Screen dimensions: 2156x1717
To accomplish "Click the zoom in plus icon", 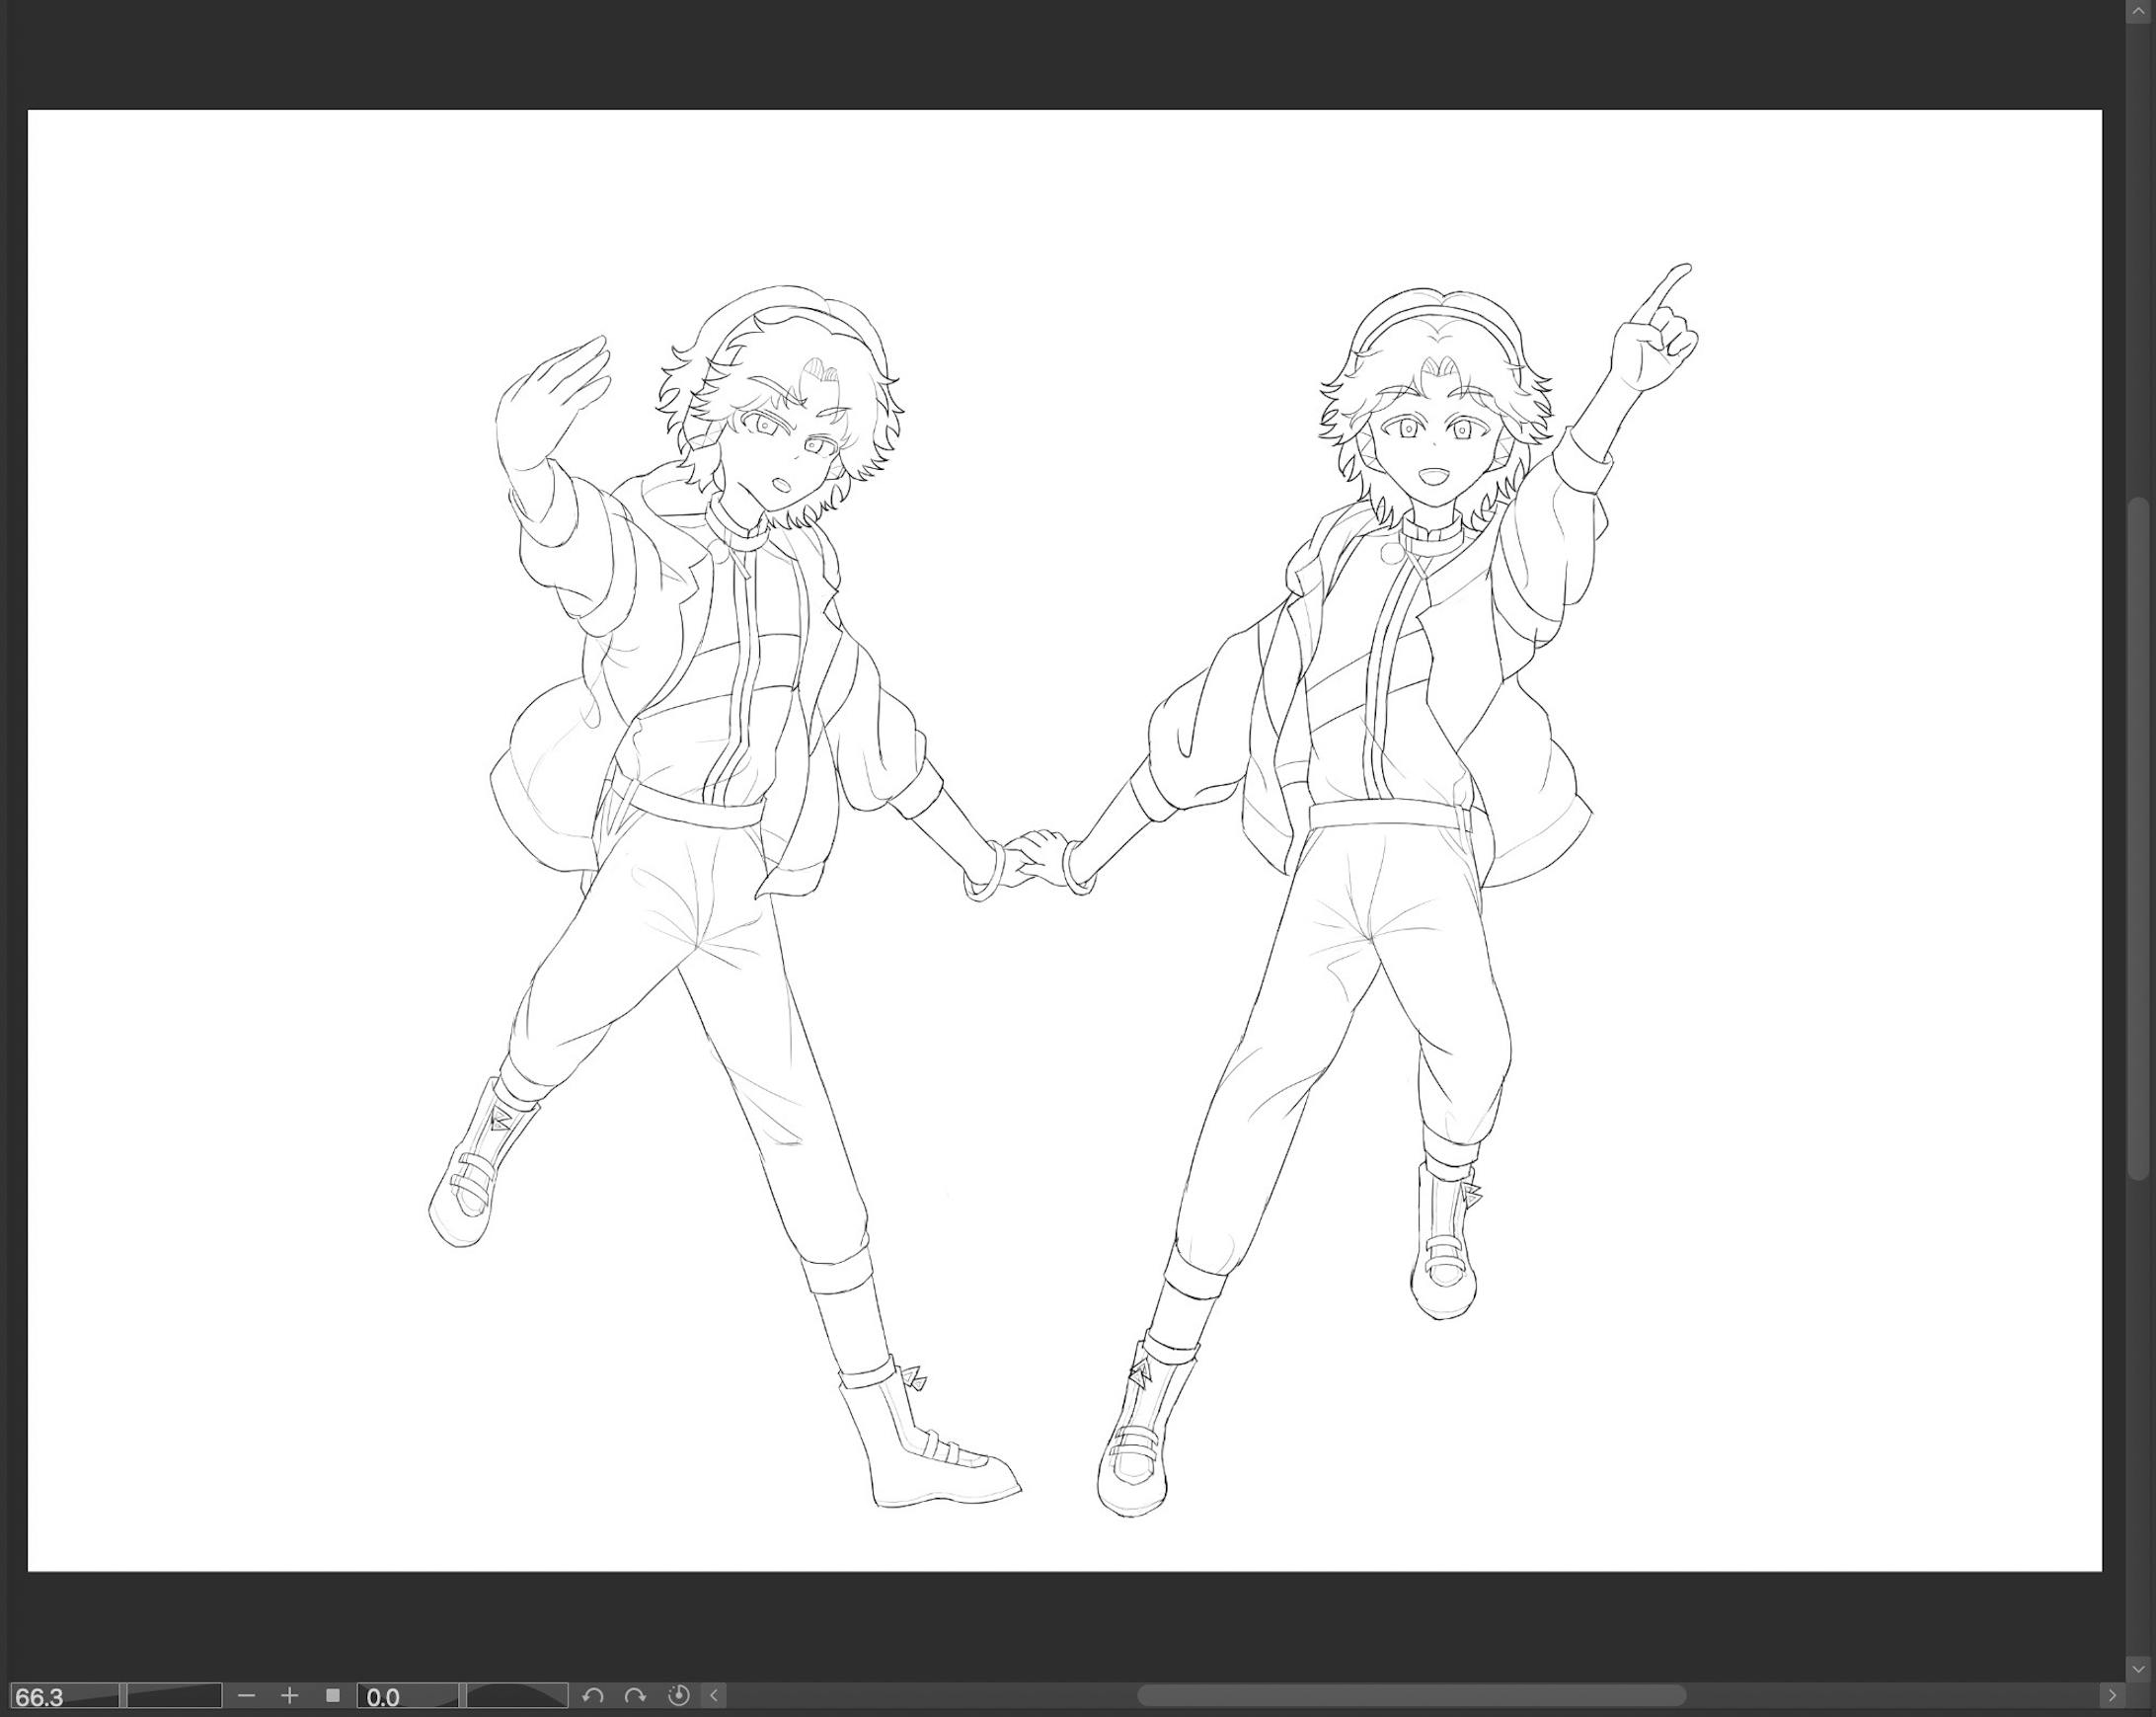I will coord(290,1695).
